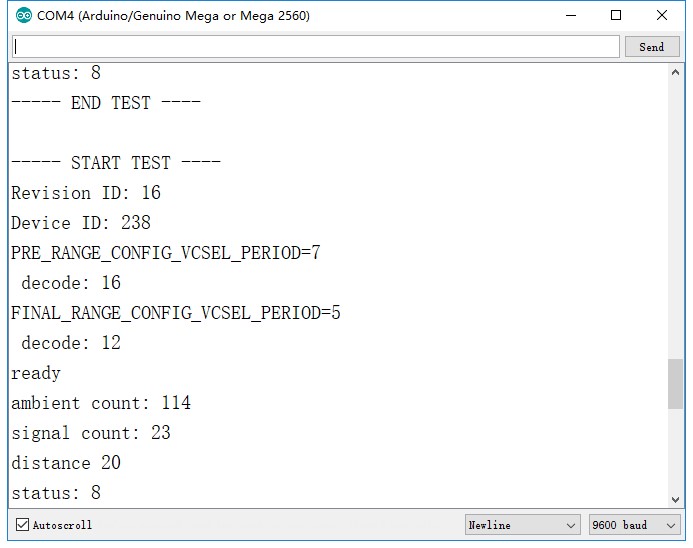693x548 pixels.
Task: Expand the 9600 baud rate dropdown
Action: click(x=632, y=525)
